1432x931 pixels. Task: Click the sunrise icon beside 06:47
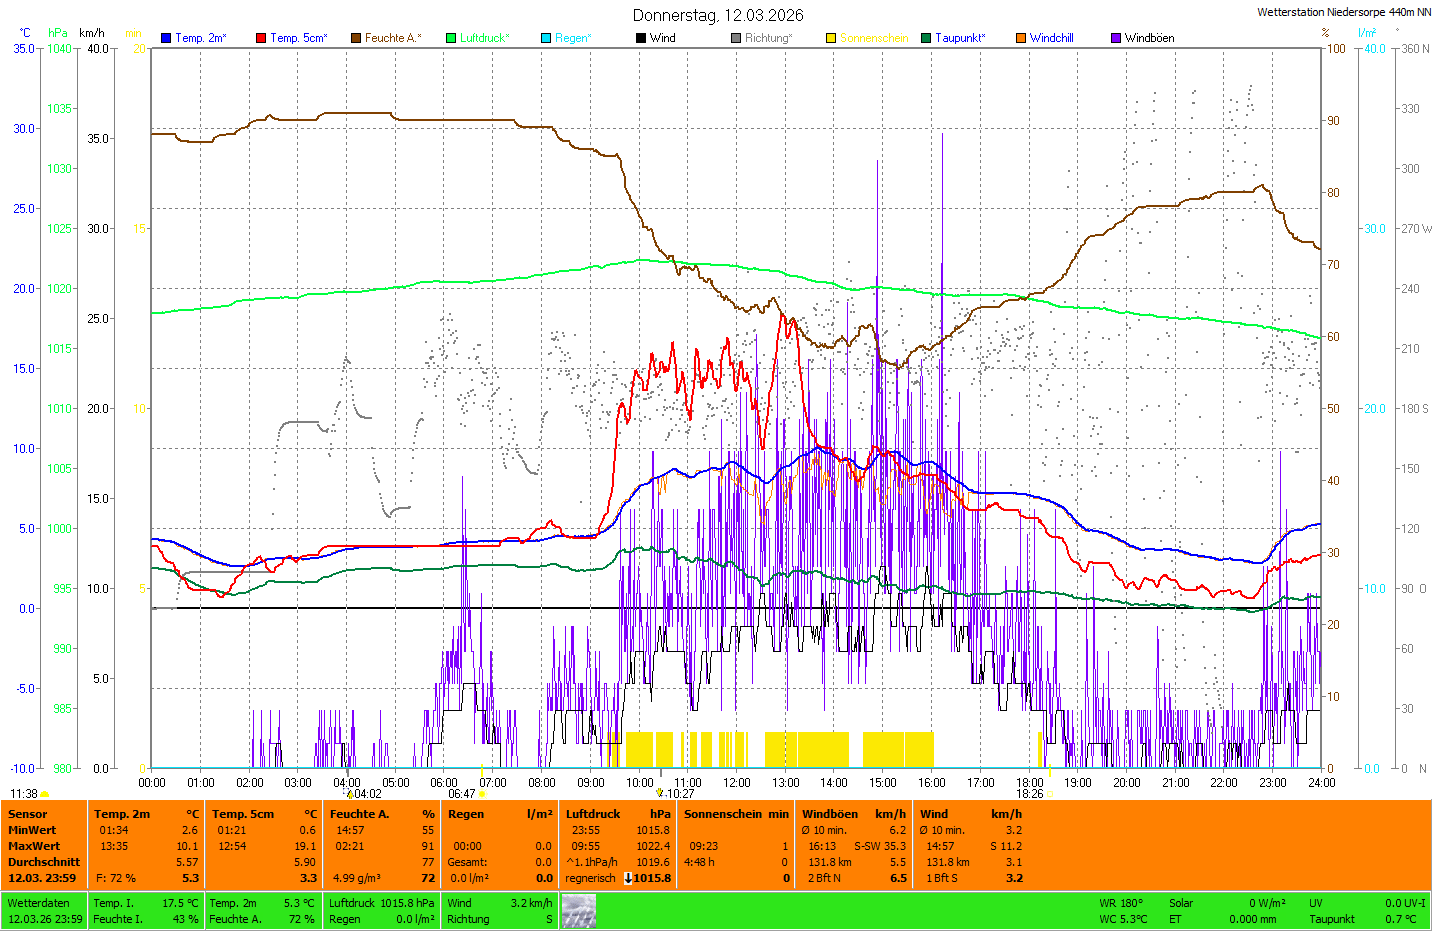pyautogui.click(x=483, y=794)
